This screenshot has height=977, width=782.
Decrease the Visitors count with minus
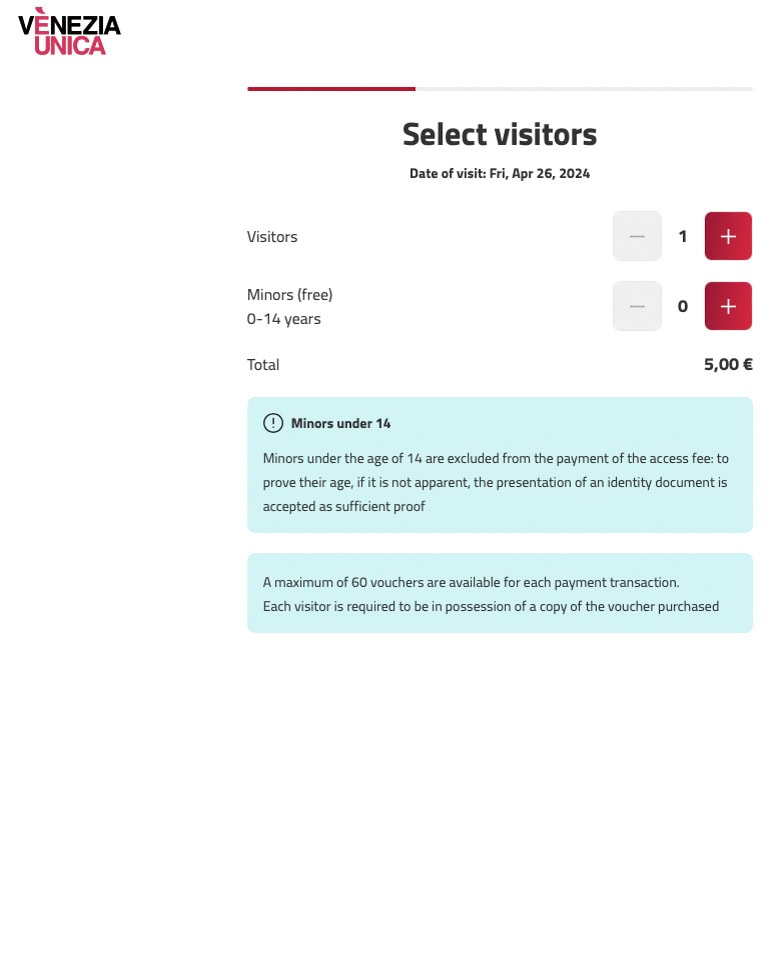637,236
